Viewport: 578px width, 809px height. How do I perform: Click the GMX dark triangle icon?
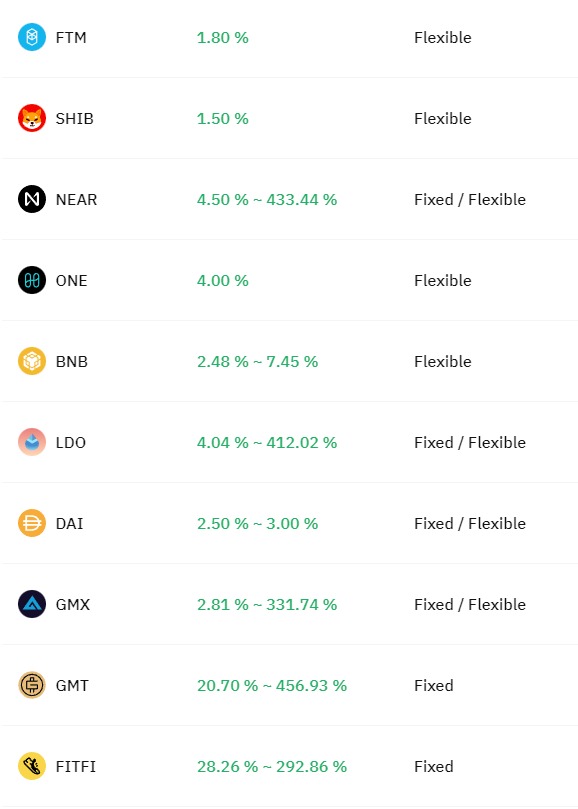click(32, 604)
